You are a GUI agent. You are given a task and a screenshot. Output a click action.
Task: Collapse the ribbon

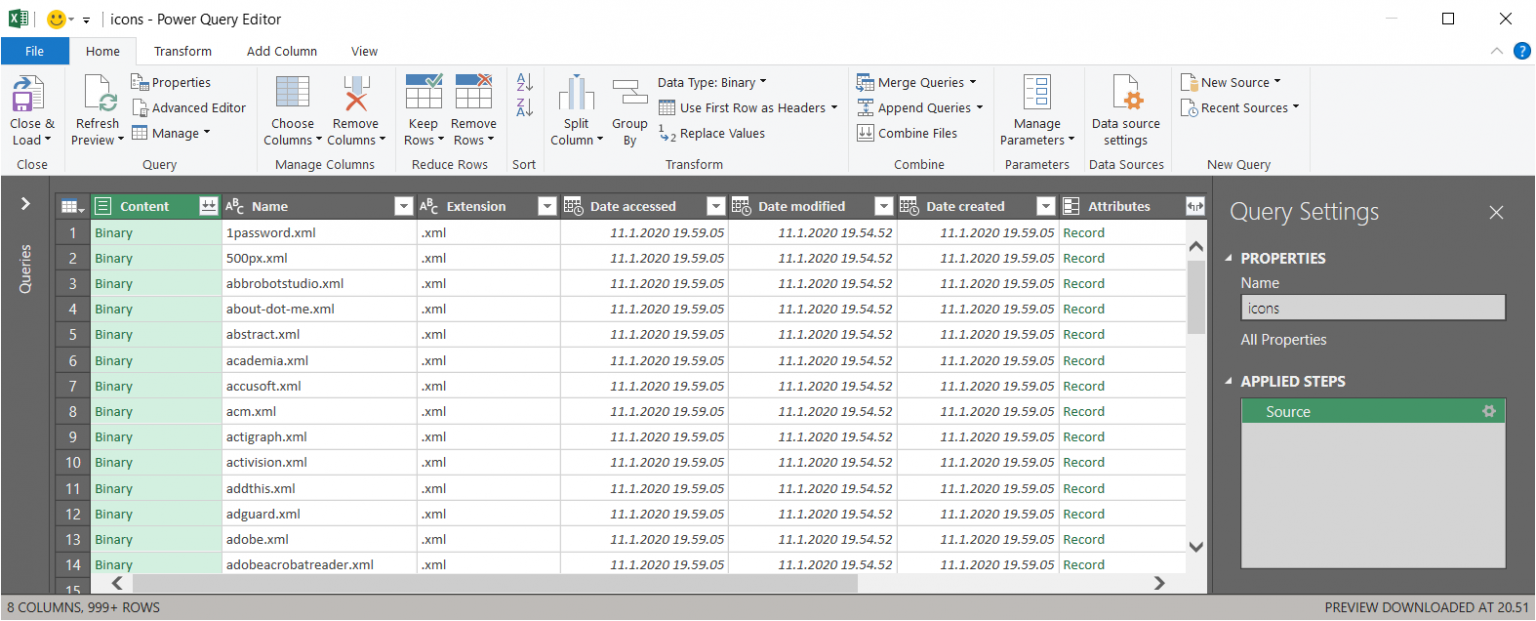(1496, 51)
